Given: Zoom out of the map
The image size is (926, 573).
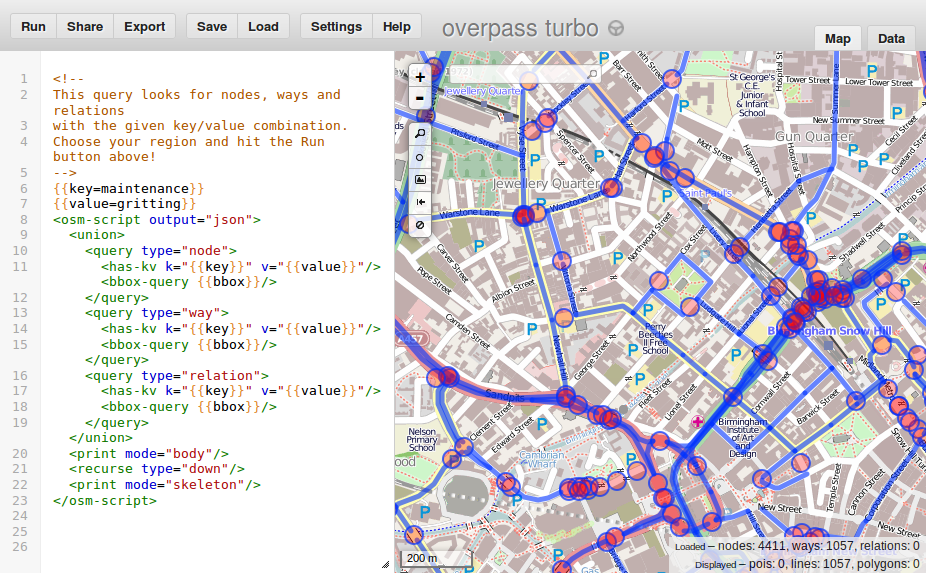Looking at the screenshot, I should pyautogui.click(x=420, y=98).
